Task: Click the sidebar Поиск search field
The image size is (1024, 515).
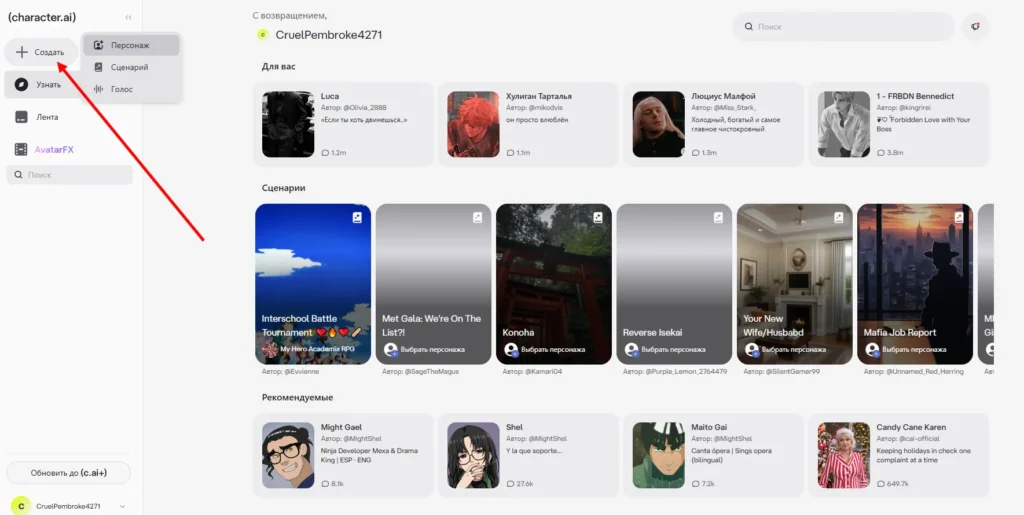Action: [x=69, y=175]
